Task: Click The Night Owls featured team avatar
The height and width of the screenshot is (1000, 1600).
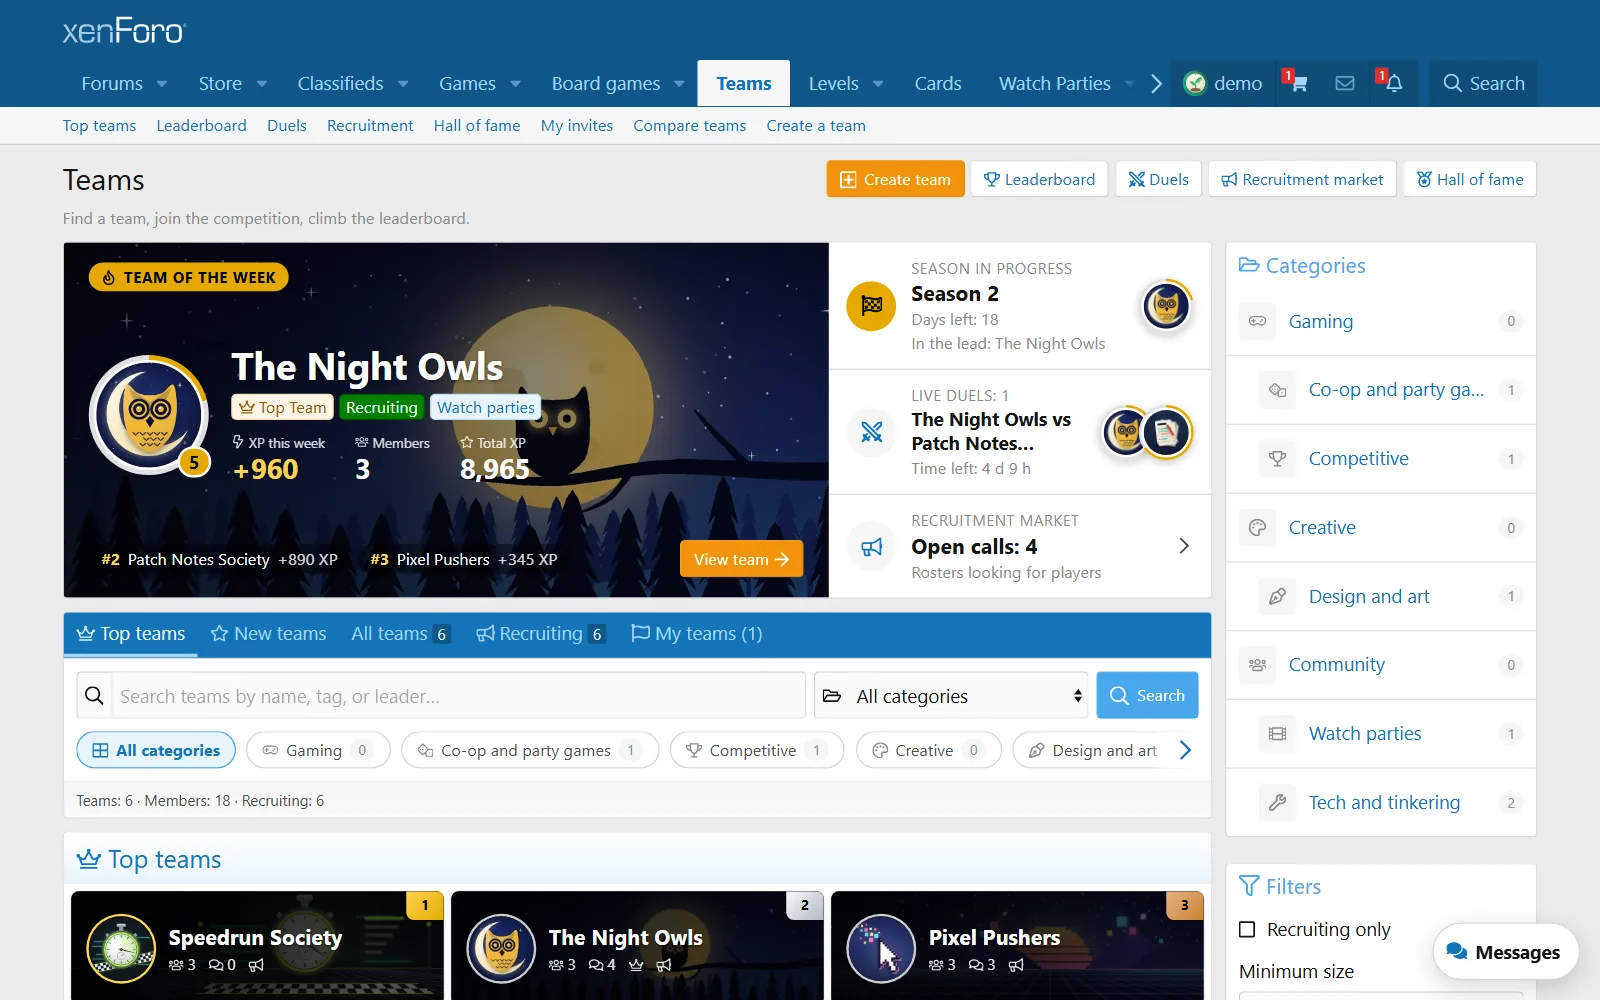Action: point(149,414)
